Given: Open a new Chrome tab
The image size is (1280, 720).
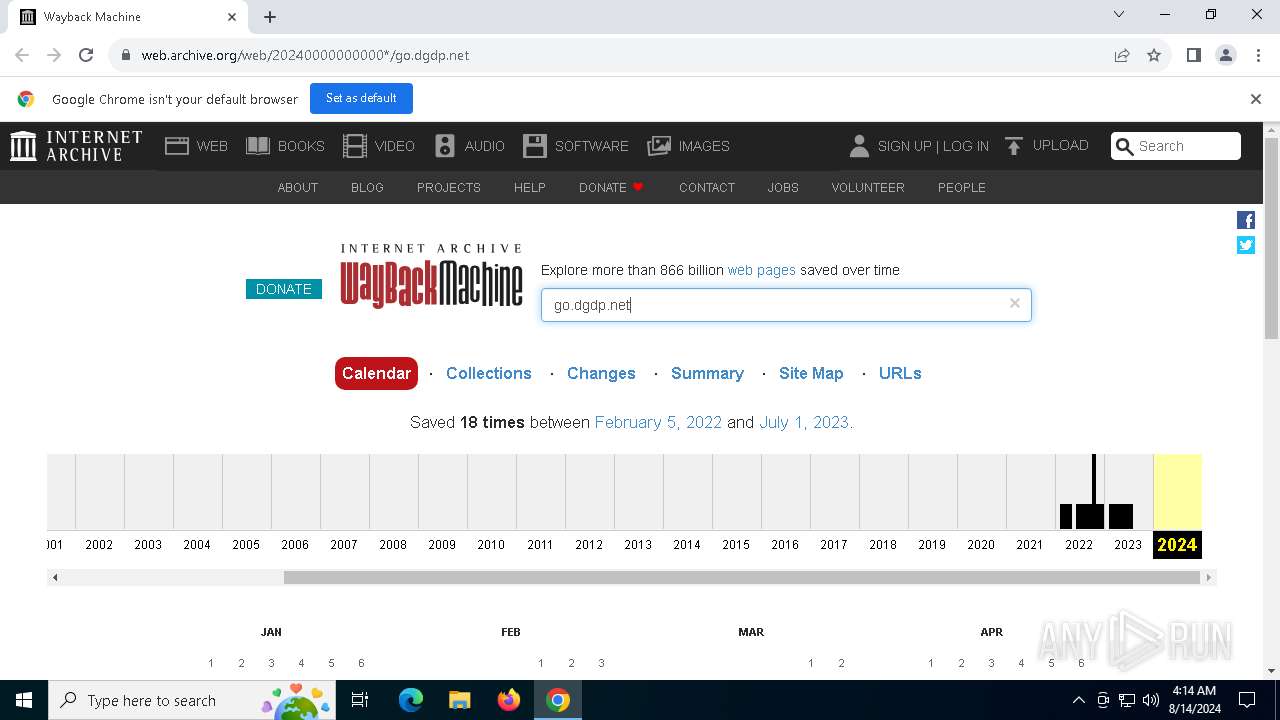Looking at the screenshot, I should coord(270,16).
